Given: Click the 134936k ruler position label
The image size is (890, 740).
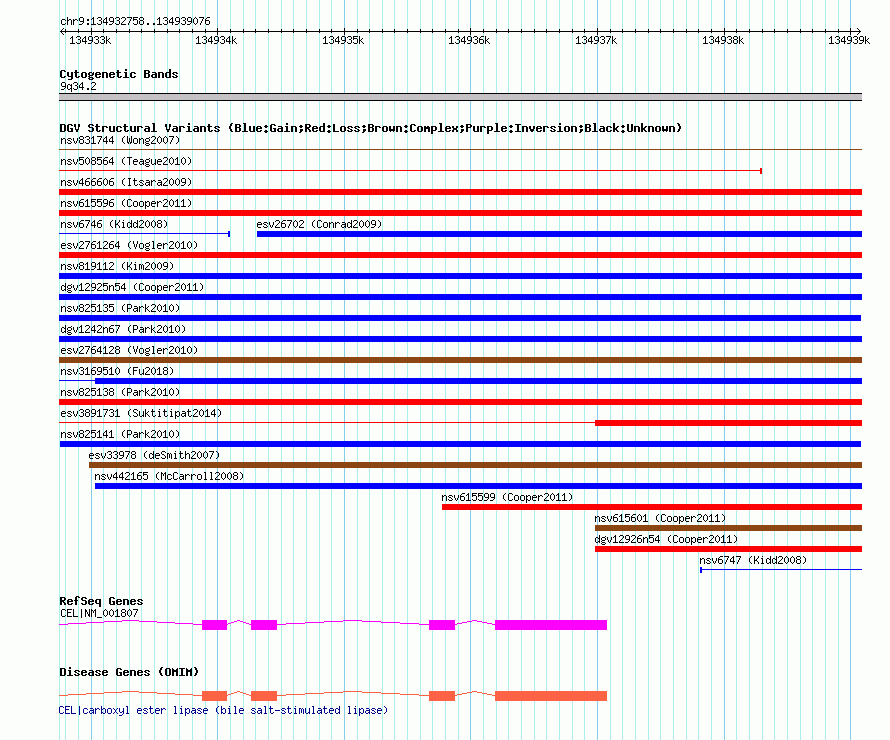Looking at the screenshot, I should point(469,40).
